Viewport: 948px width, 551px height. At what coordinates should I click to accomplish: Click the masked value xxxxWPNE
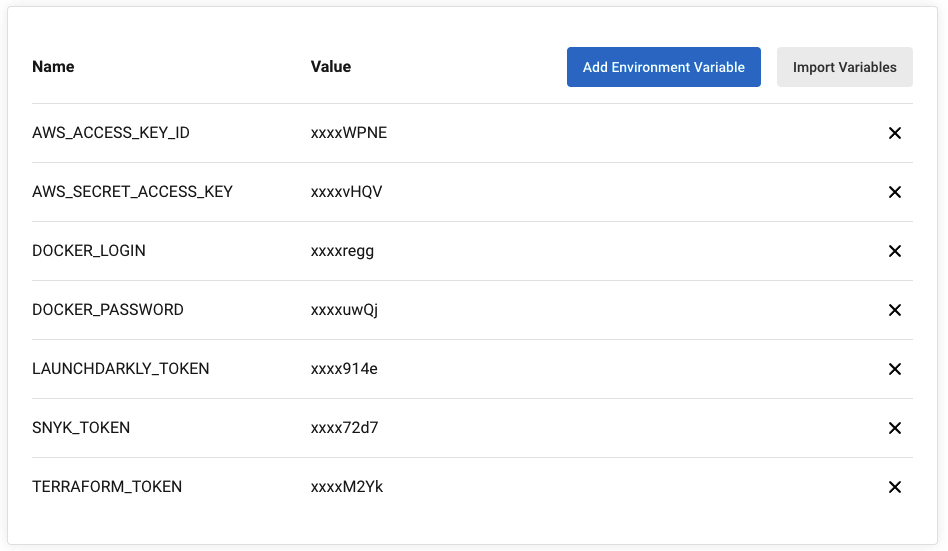(349, 132)
